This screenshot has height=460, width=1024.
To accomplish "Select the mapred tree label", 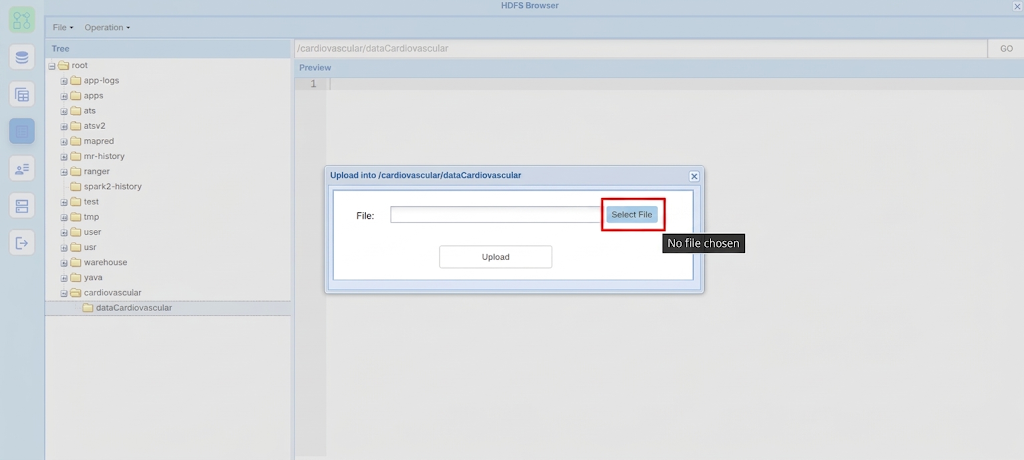I will [99, 140].
